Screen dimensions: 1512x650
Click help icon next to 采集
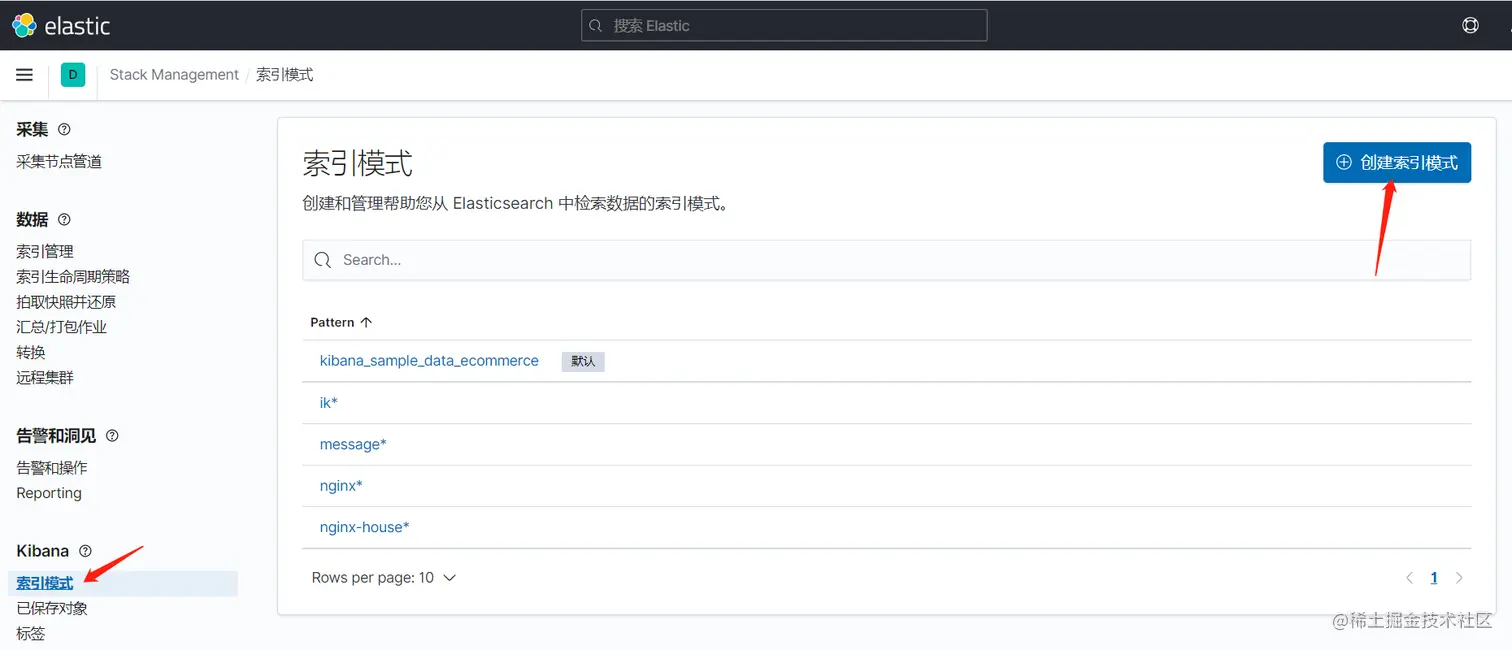tap(64, 129)
